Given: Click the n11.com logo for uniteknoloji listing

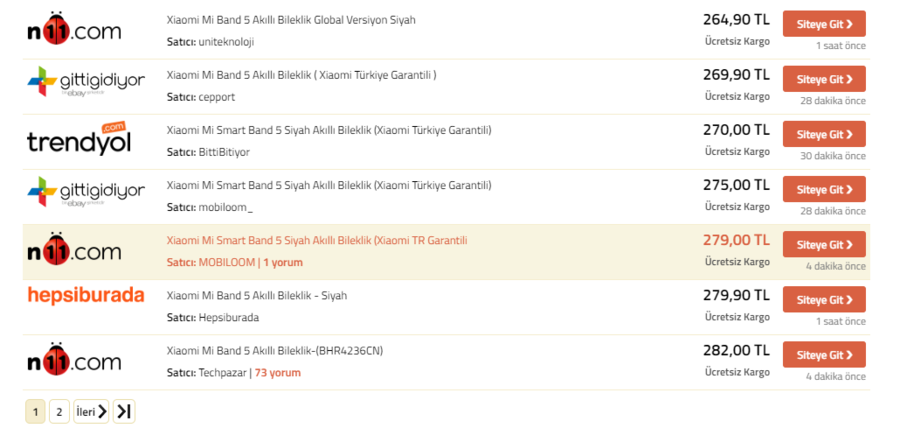Looking at the screenshot, I should [74, 27].
